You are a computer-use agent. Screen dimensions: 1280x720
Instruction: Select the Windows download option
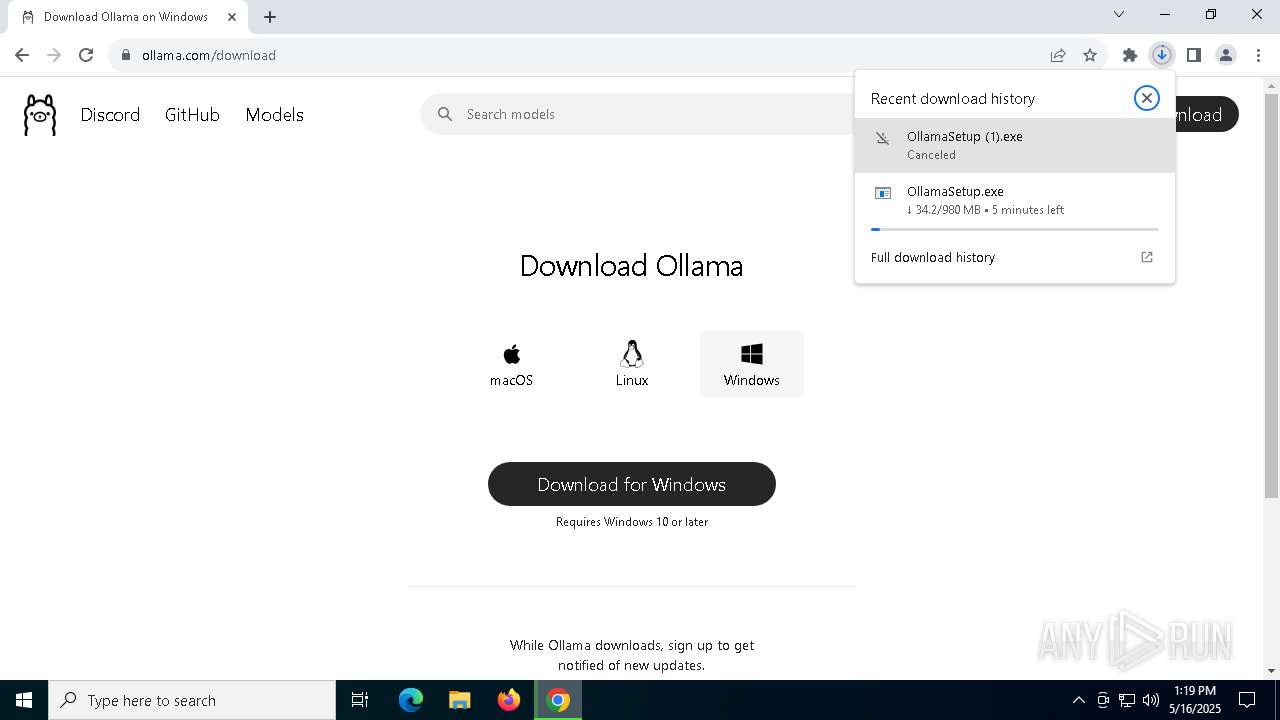tap(752, 364)
